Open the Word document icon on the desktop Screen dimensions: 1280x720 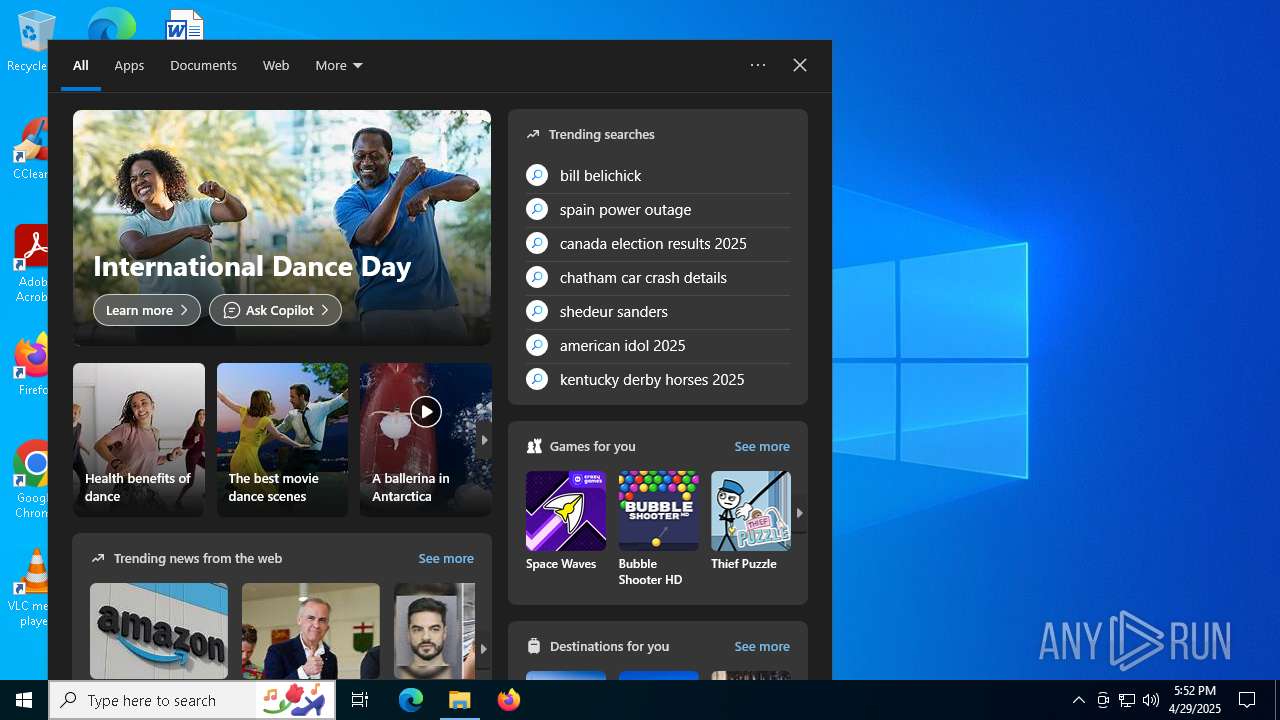[185, 25]
